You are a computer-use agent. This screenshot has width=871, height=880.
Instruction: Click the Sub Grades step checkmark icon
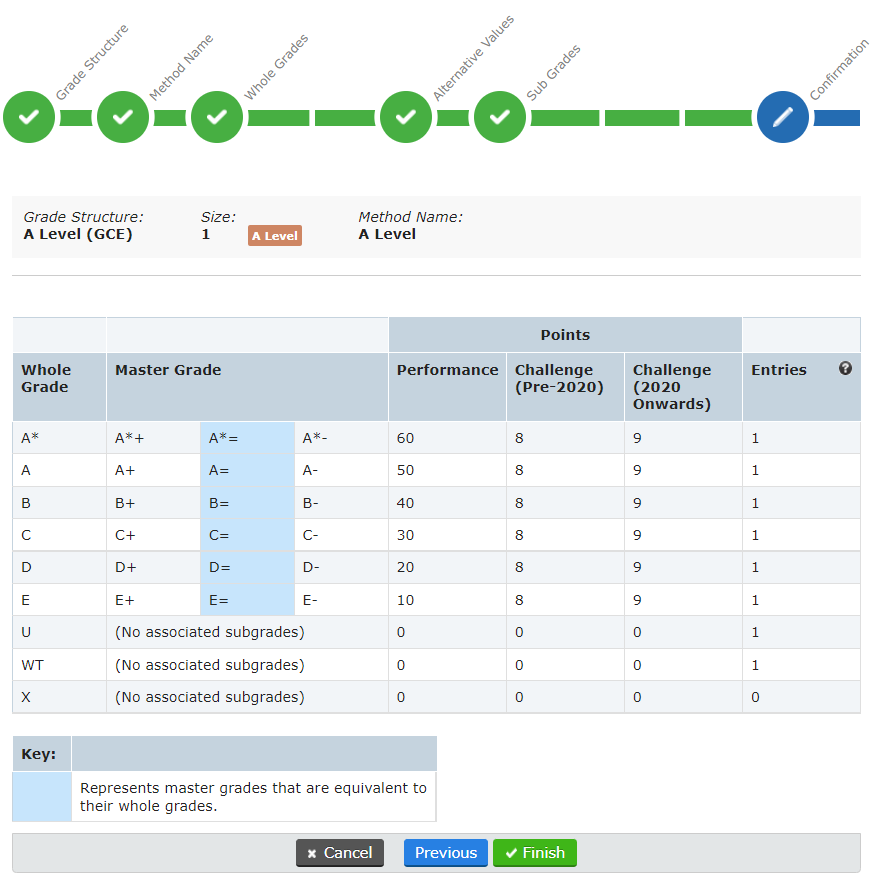(500, 117)
